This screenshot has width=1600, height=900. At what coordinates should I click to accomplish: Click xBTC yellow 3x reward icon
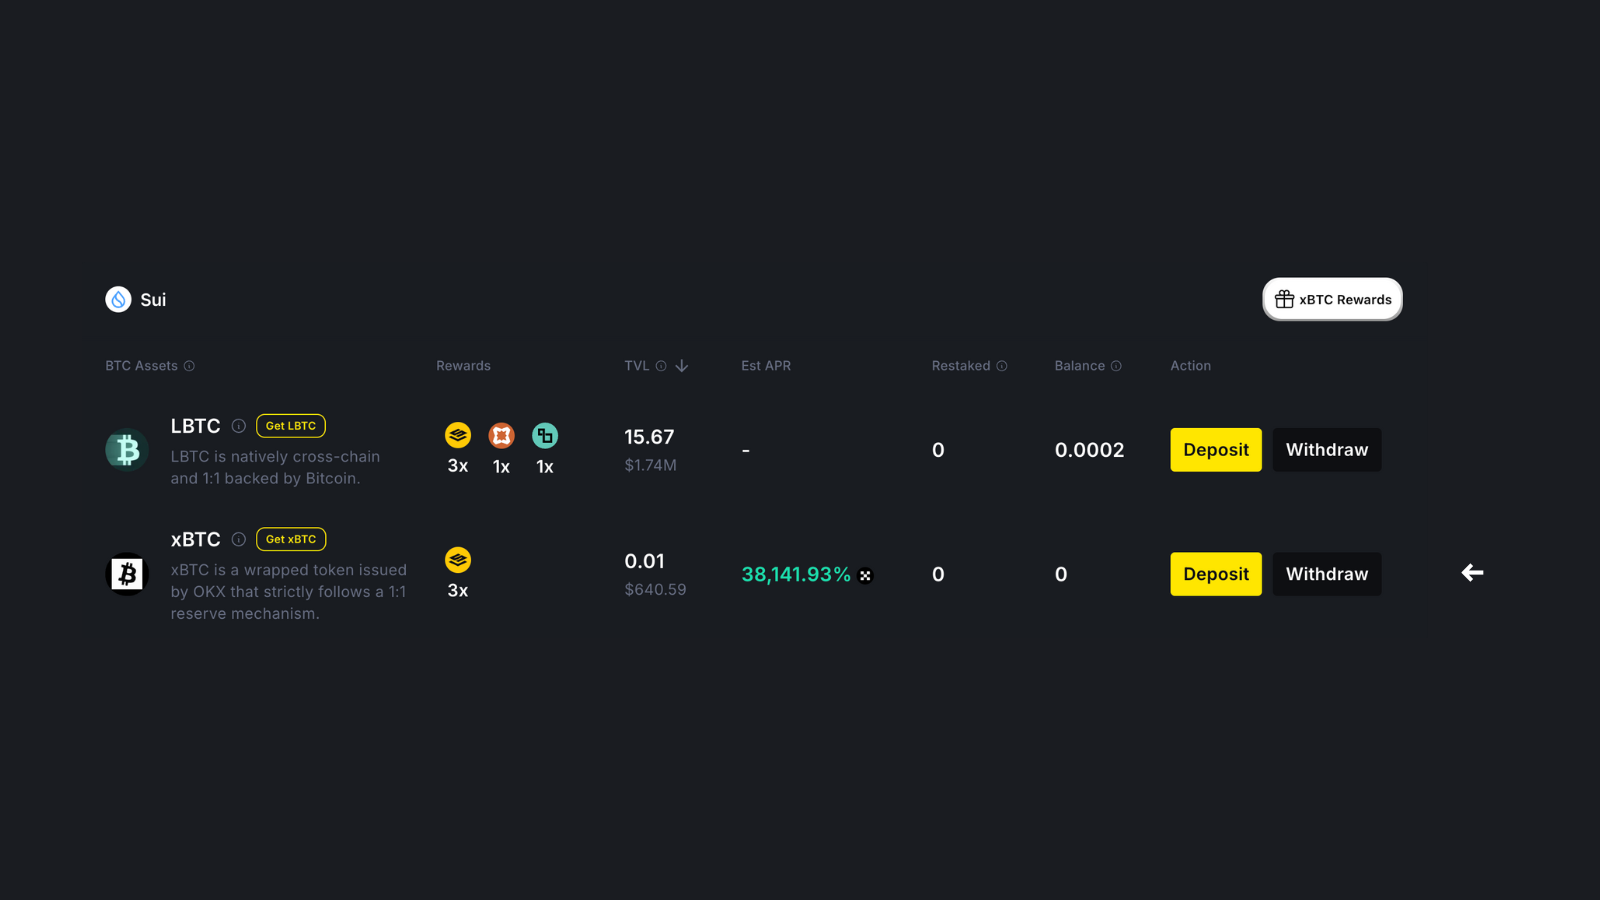[458, 559]
